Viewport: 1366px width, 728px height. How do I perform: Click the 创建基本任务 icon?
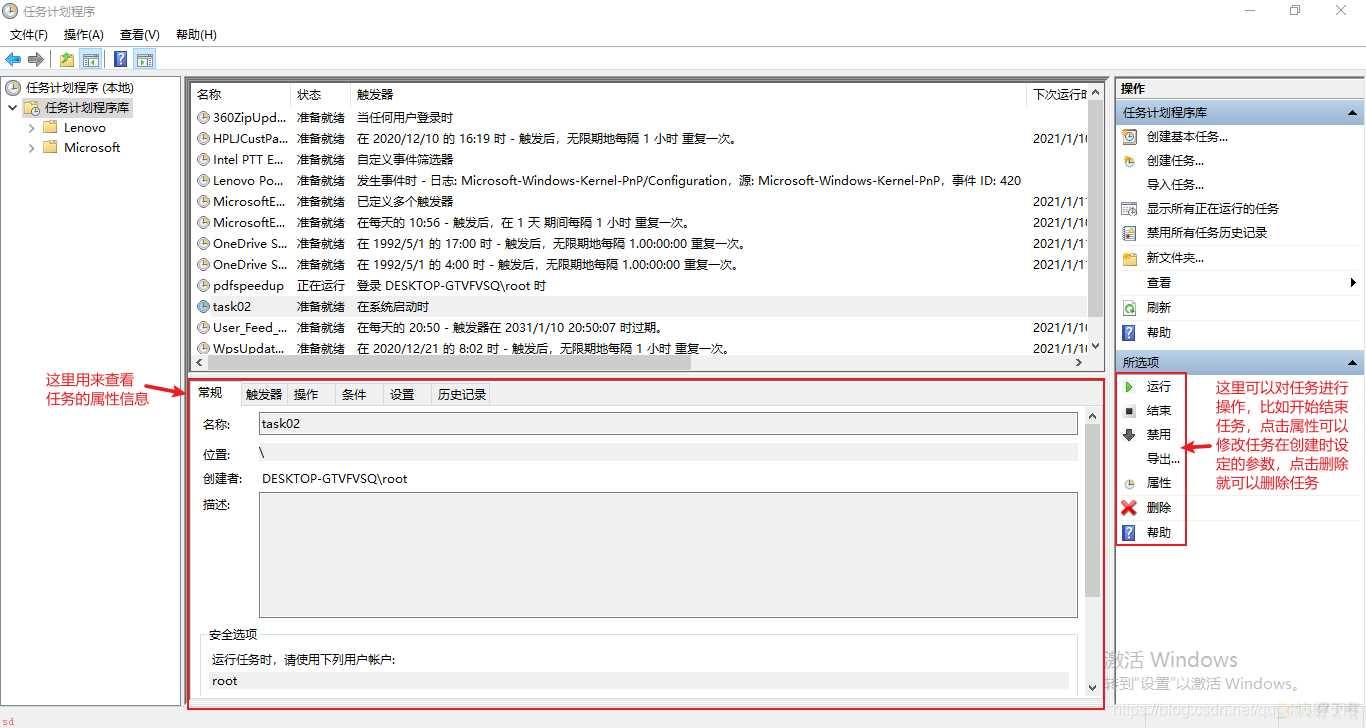coord(1130,137)
